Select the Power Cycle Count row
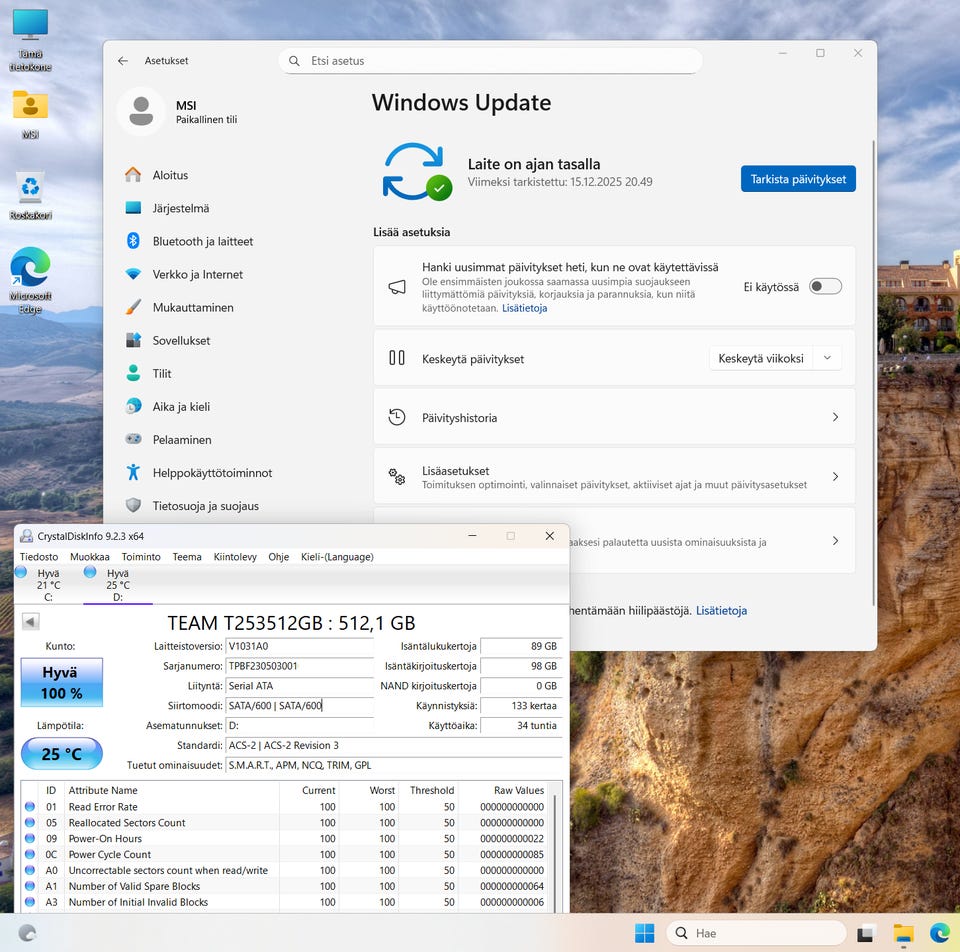The image size is (960, 952). point(287,855)
